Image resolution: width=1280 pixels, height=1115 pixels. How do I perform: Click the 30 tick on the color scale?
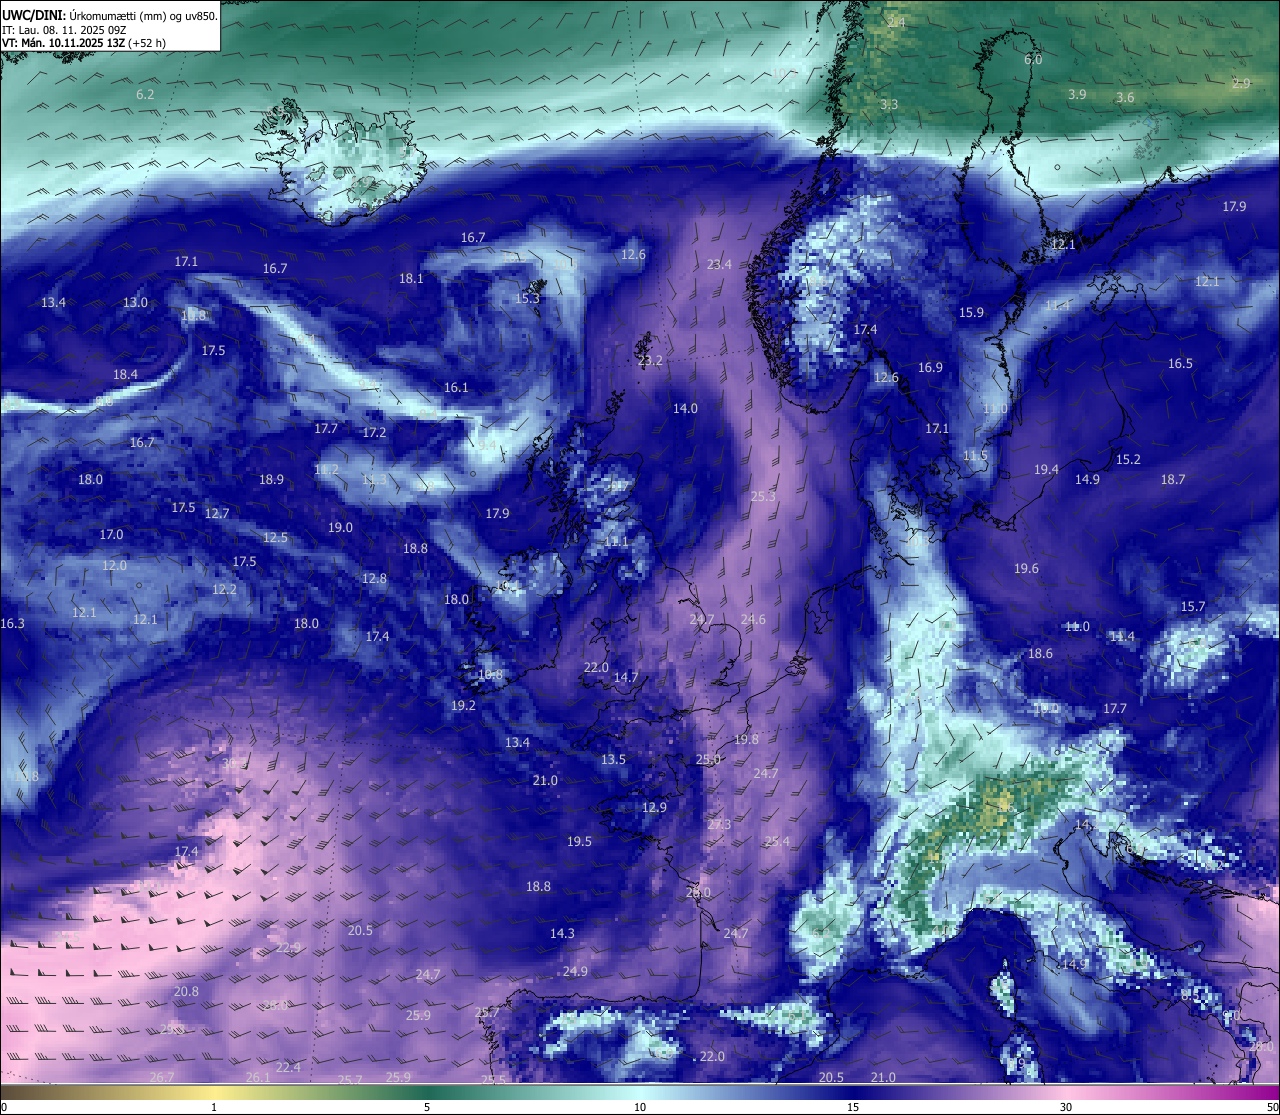coord(1066,1107)
